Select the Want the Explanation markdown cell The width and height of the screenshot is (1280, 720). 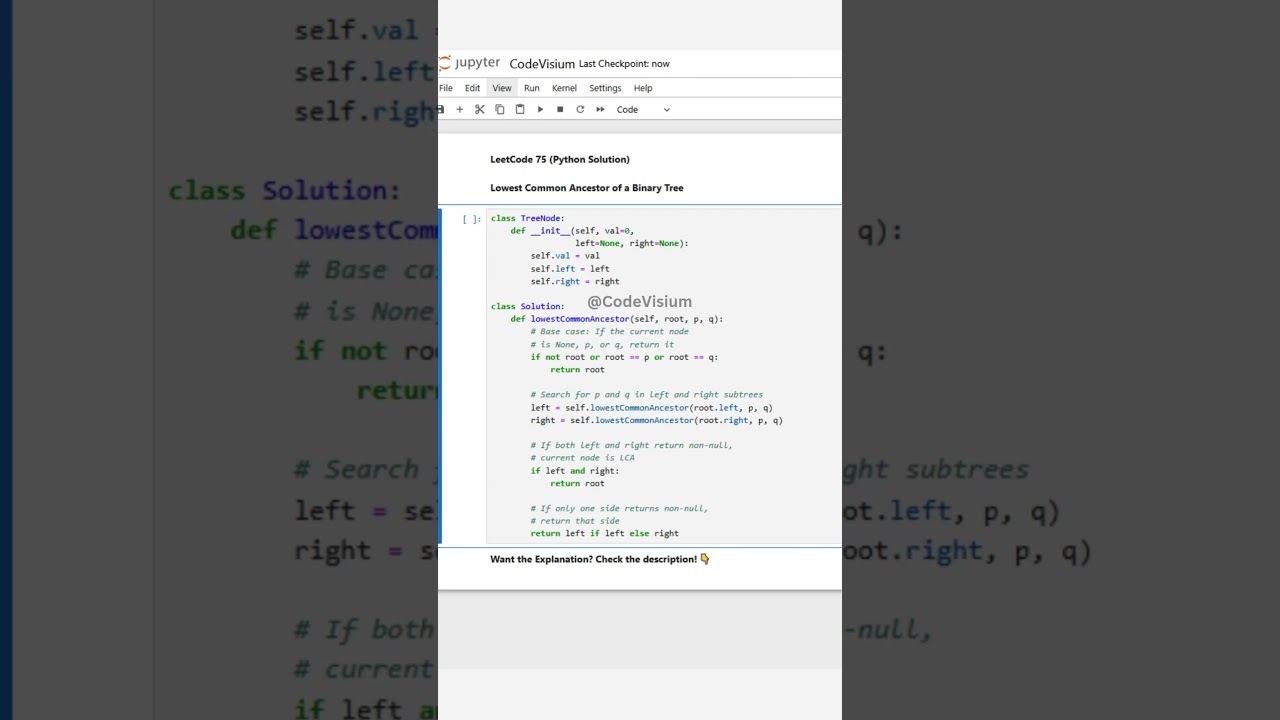pos(600,559)
